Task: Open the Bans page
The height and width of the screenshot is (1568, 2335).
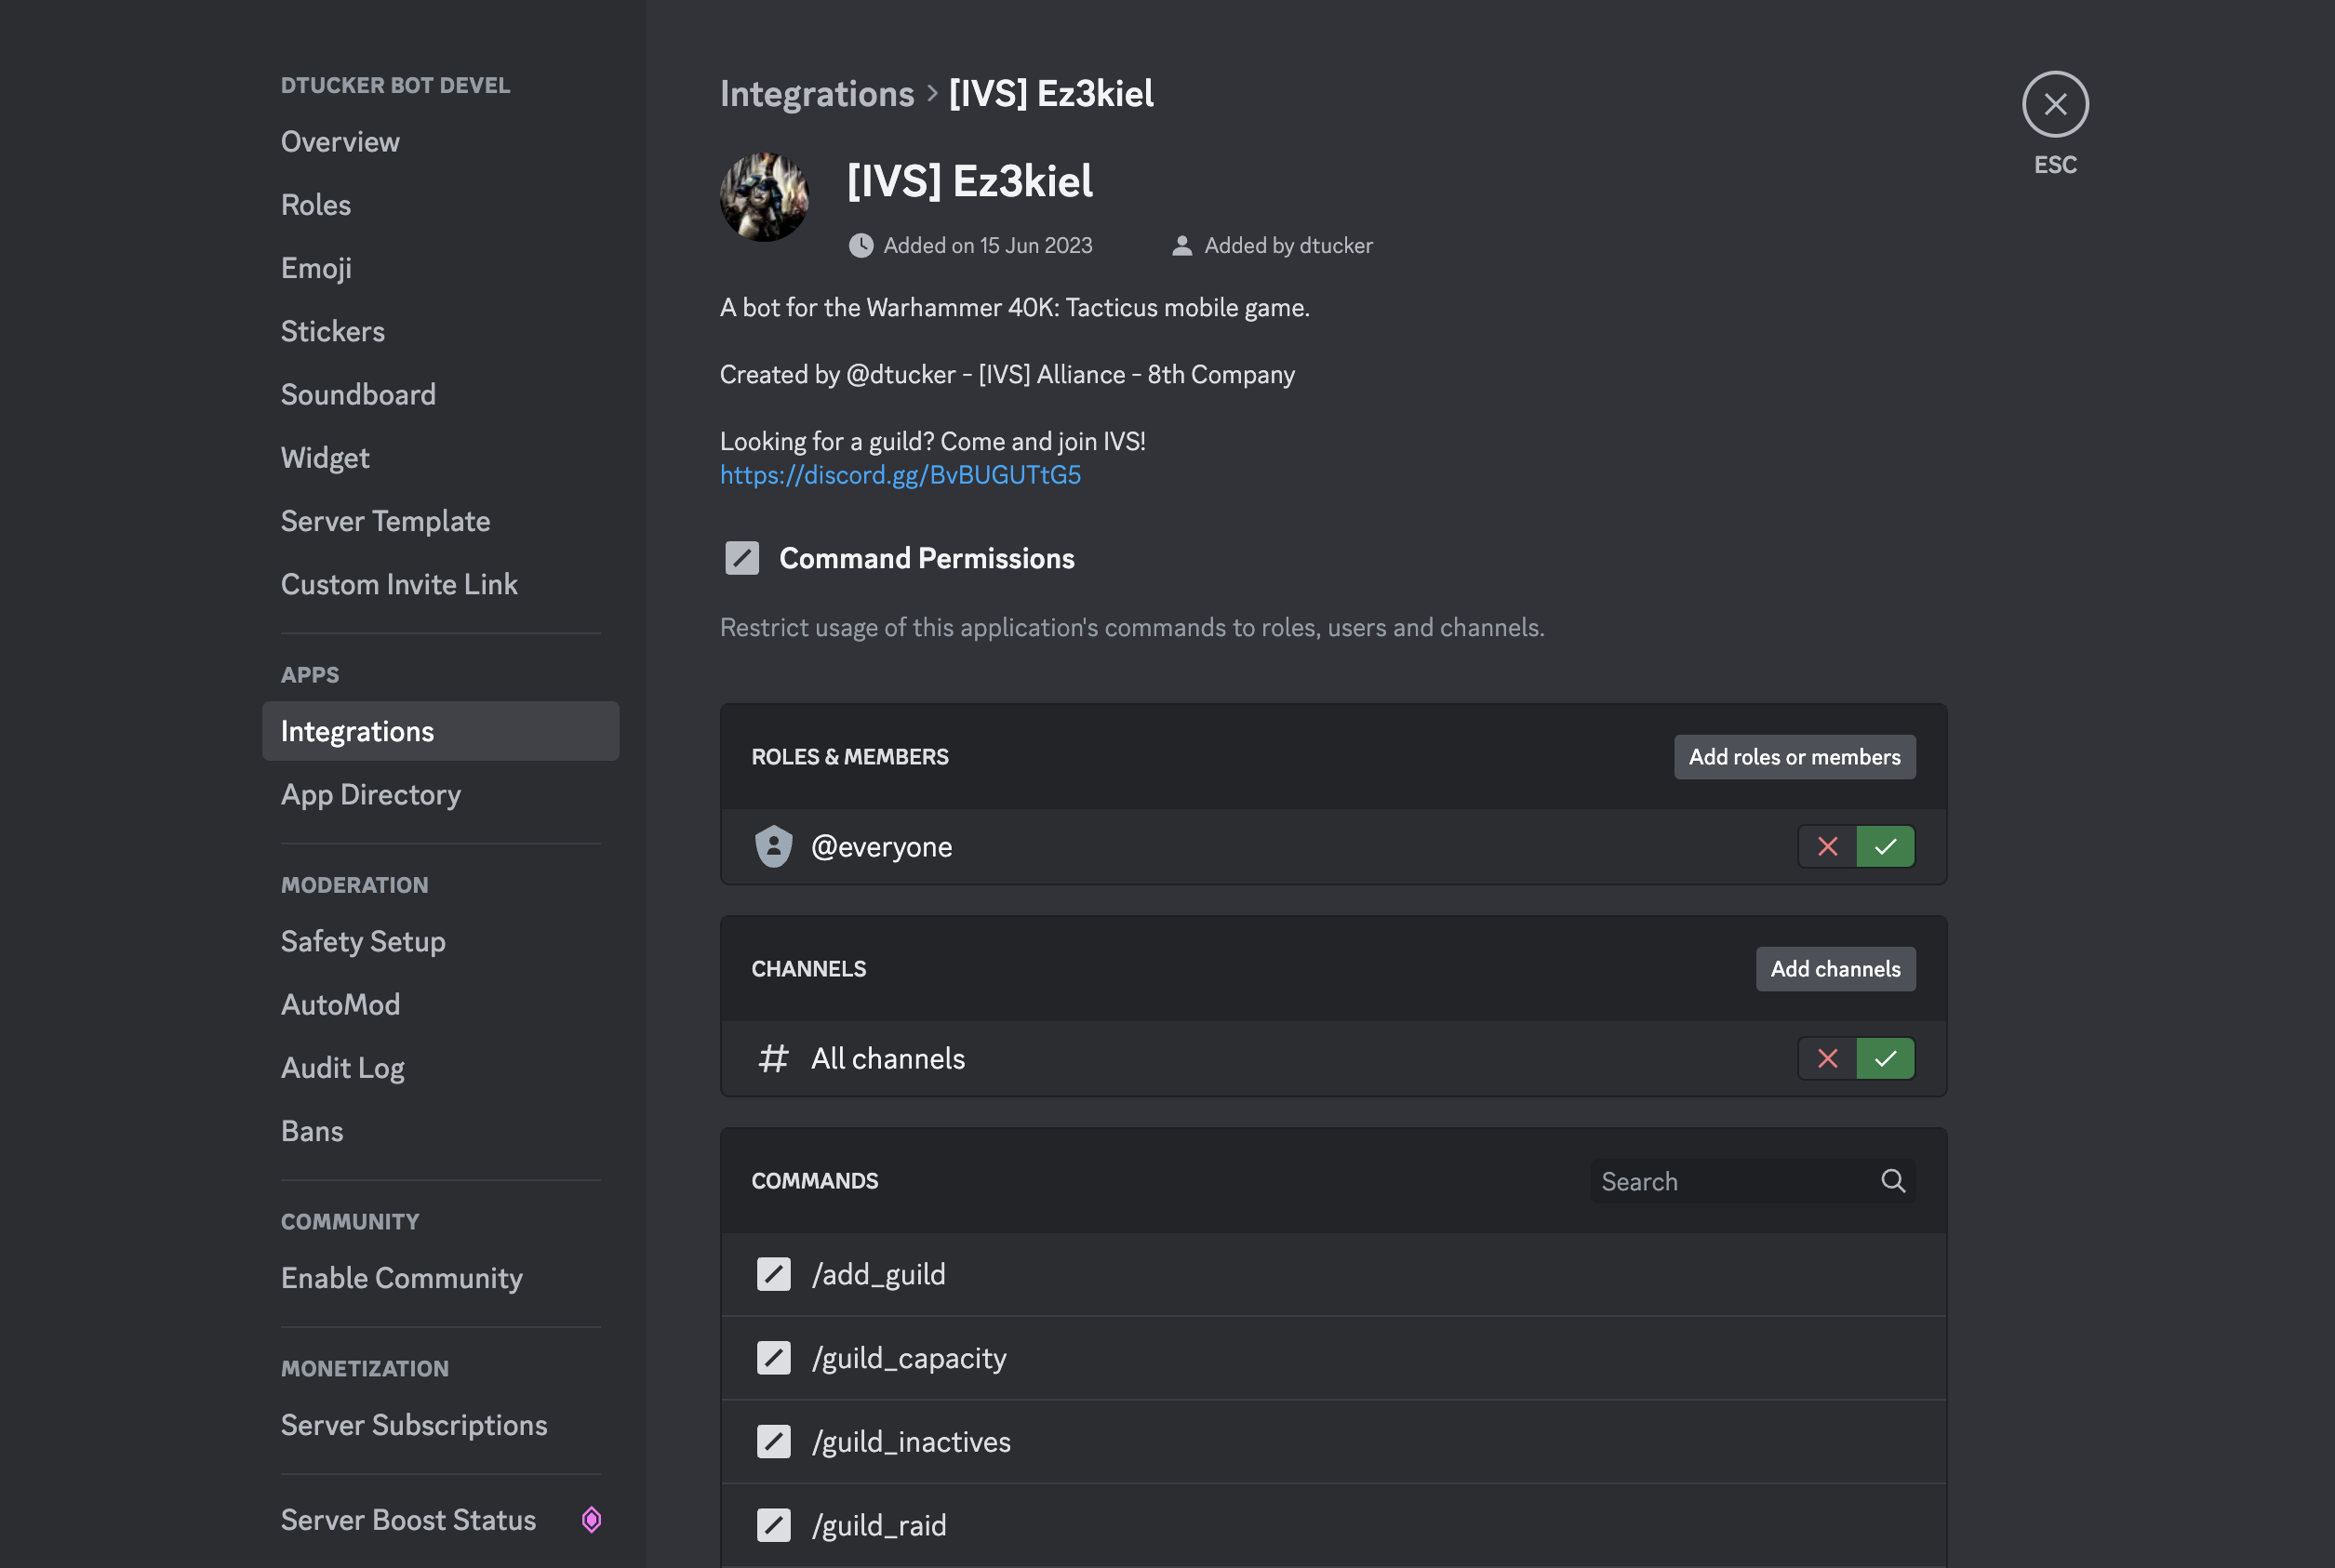Action: tap(440, 1131)
